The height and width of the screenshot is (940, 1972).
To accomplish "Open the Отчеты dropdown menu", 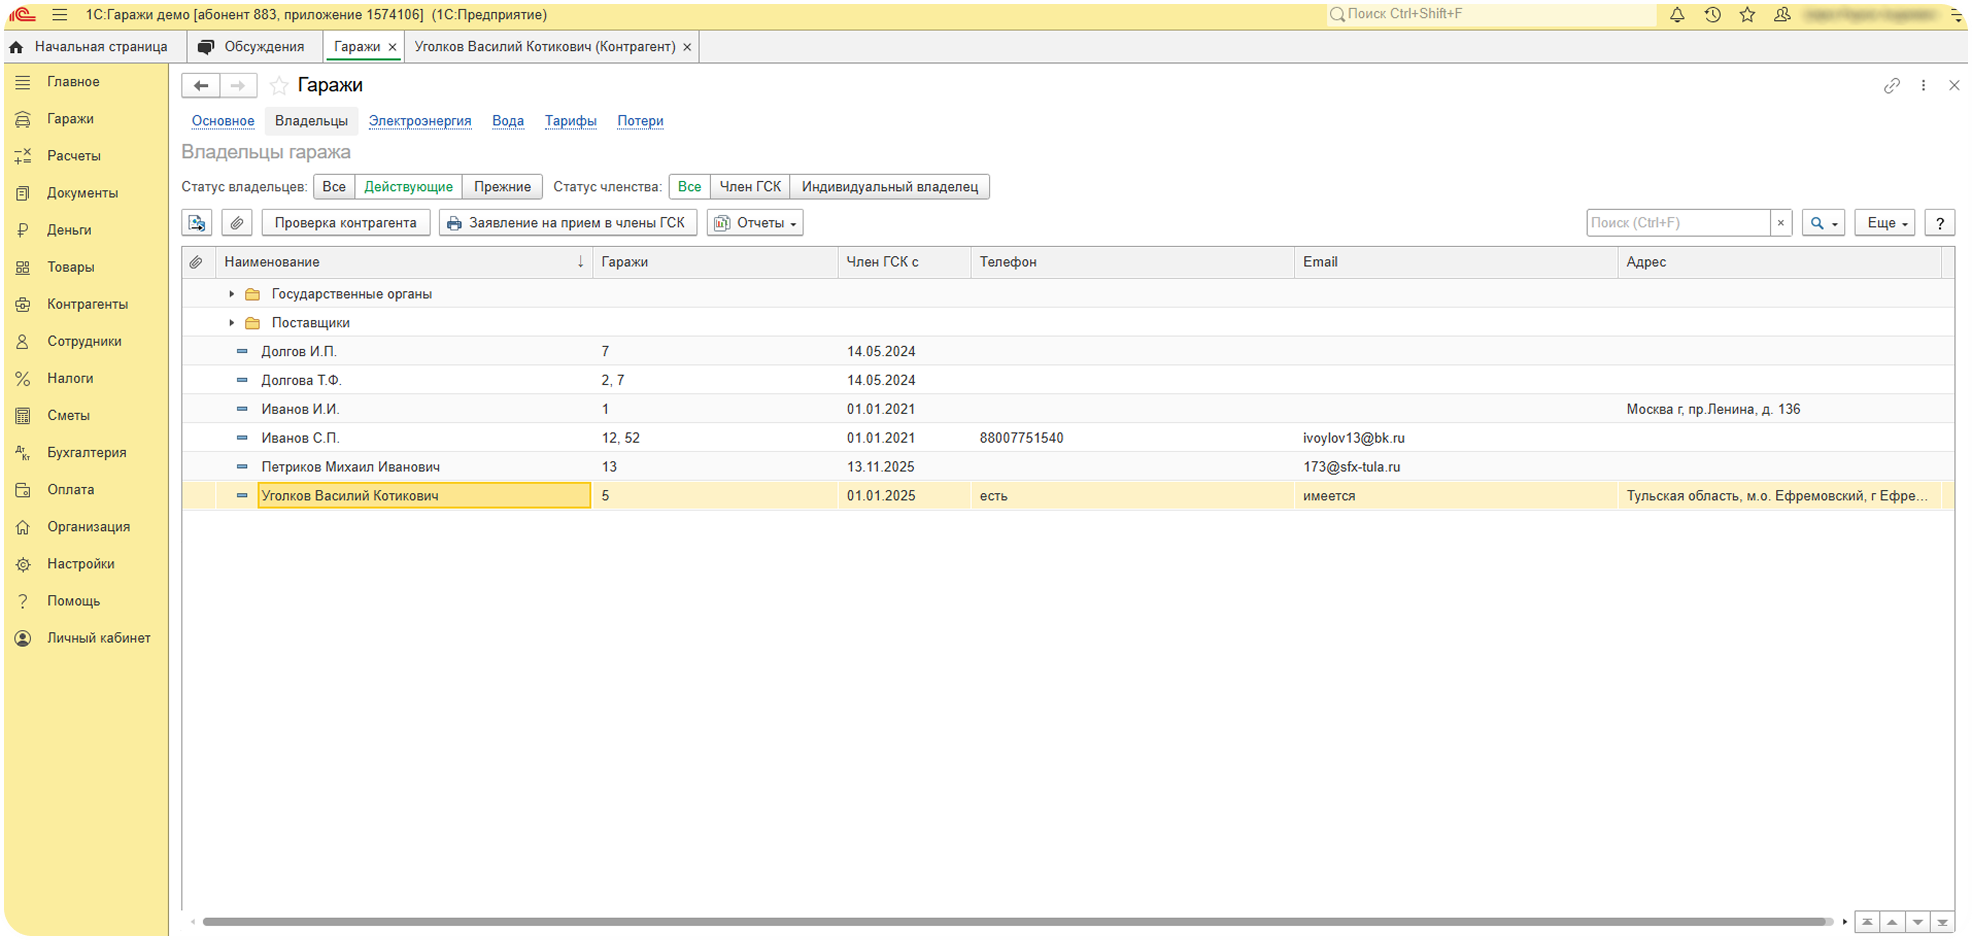I will [755, 223].
